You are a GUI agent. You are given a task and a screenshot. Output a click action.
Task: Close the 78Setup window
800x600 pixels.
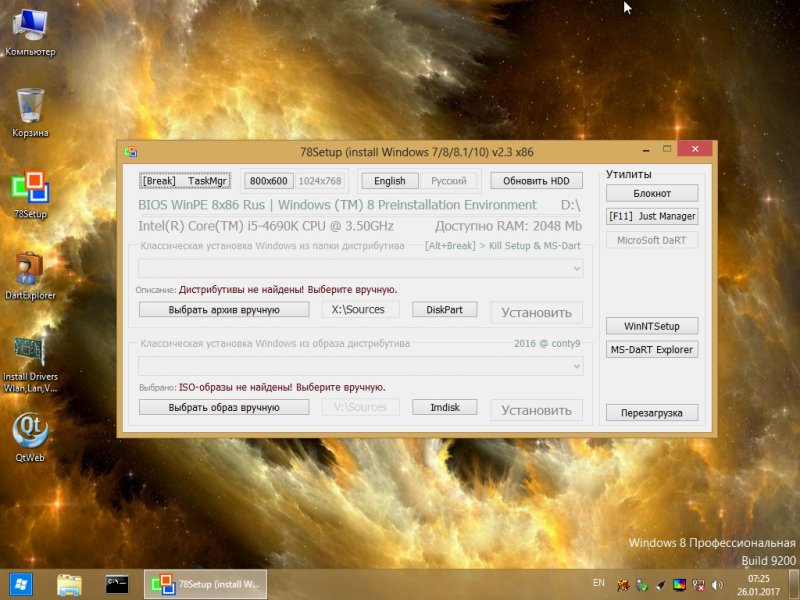click(x=695, y=149)
